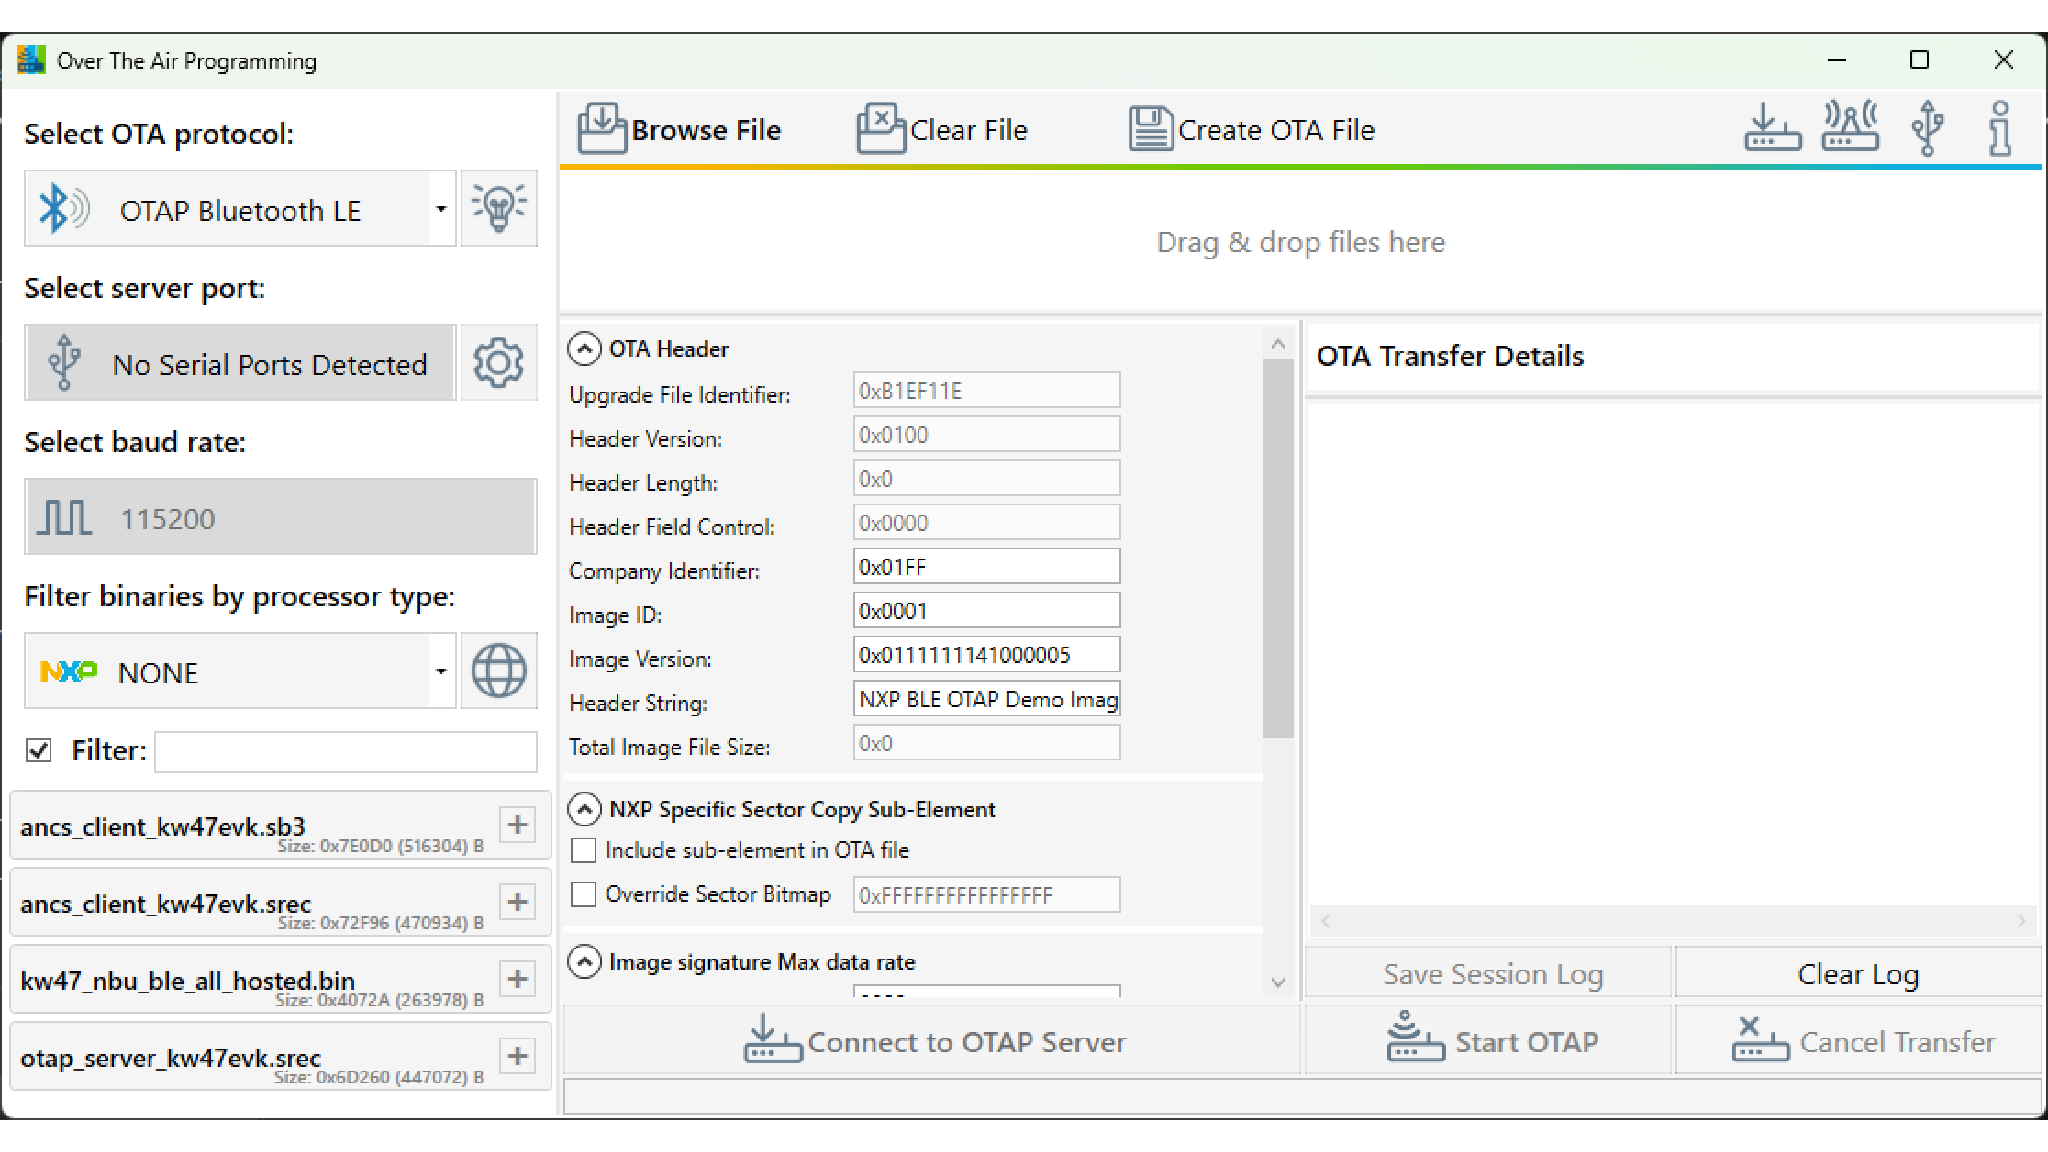The width and height of the screenshot is (2048, 1152).
Task: Click the download-to-device icon in top toolbar
Action: (x=1772, y=129)
